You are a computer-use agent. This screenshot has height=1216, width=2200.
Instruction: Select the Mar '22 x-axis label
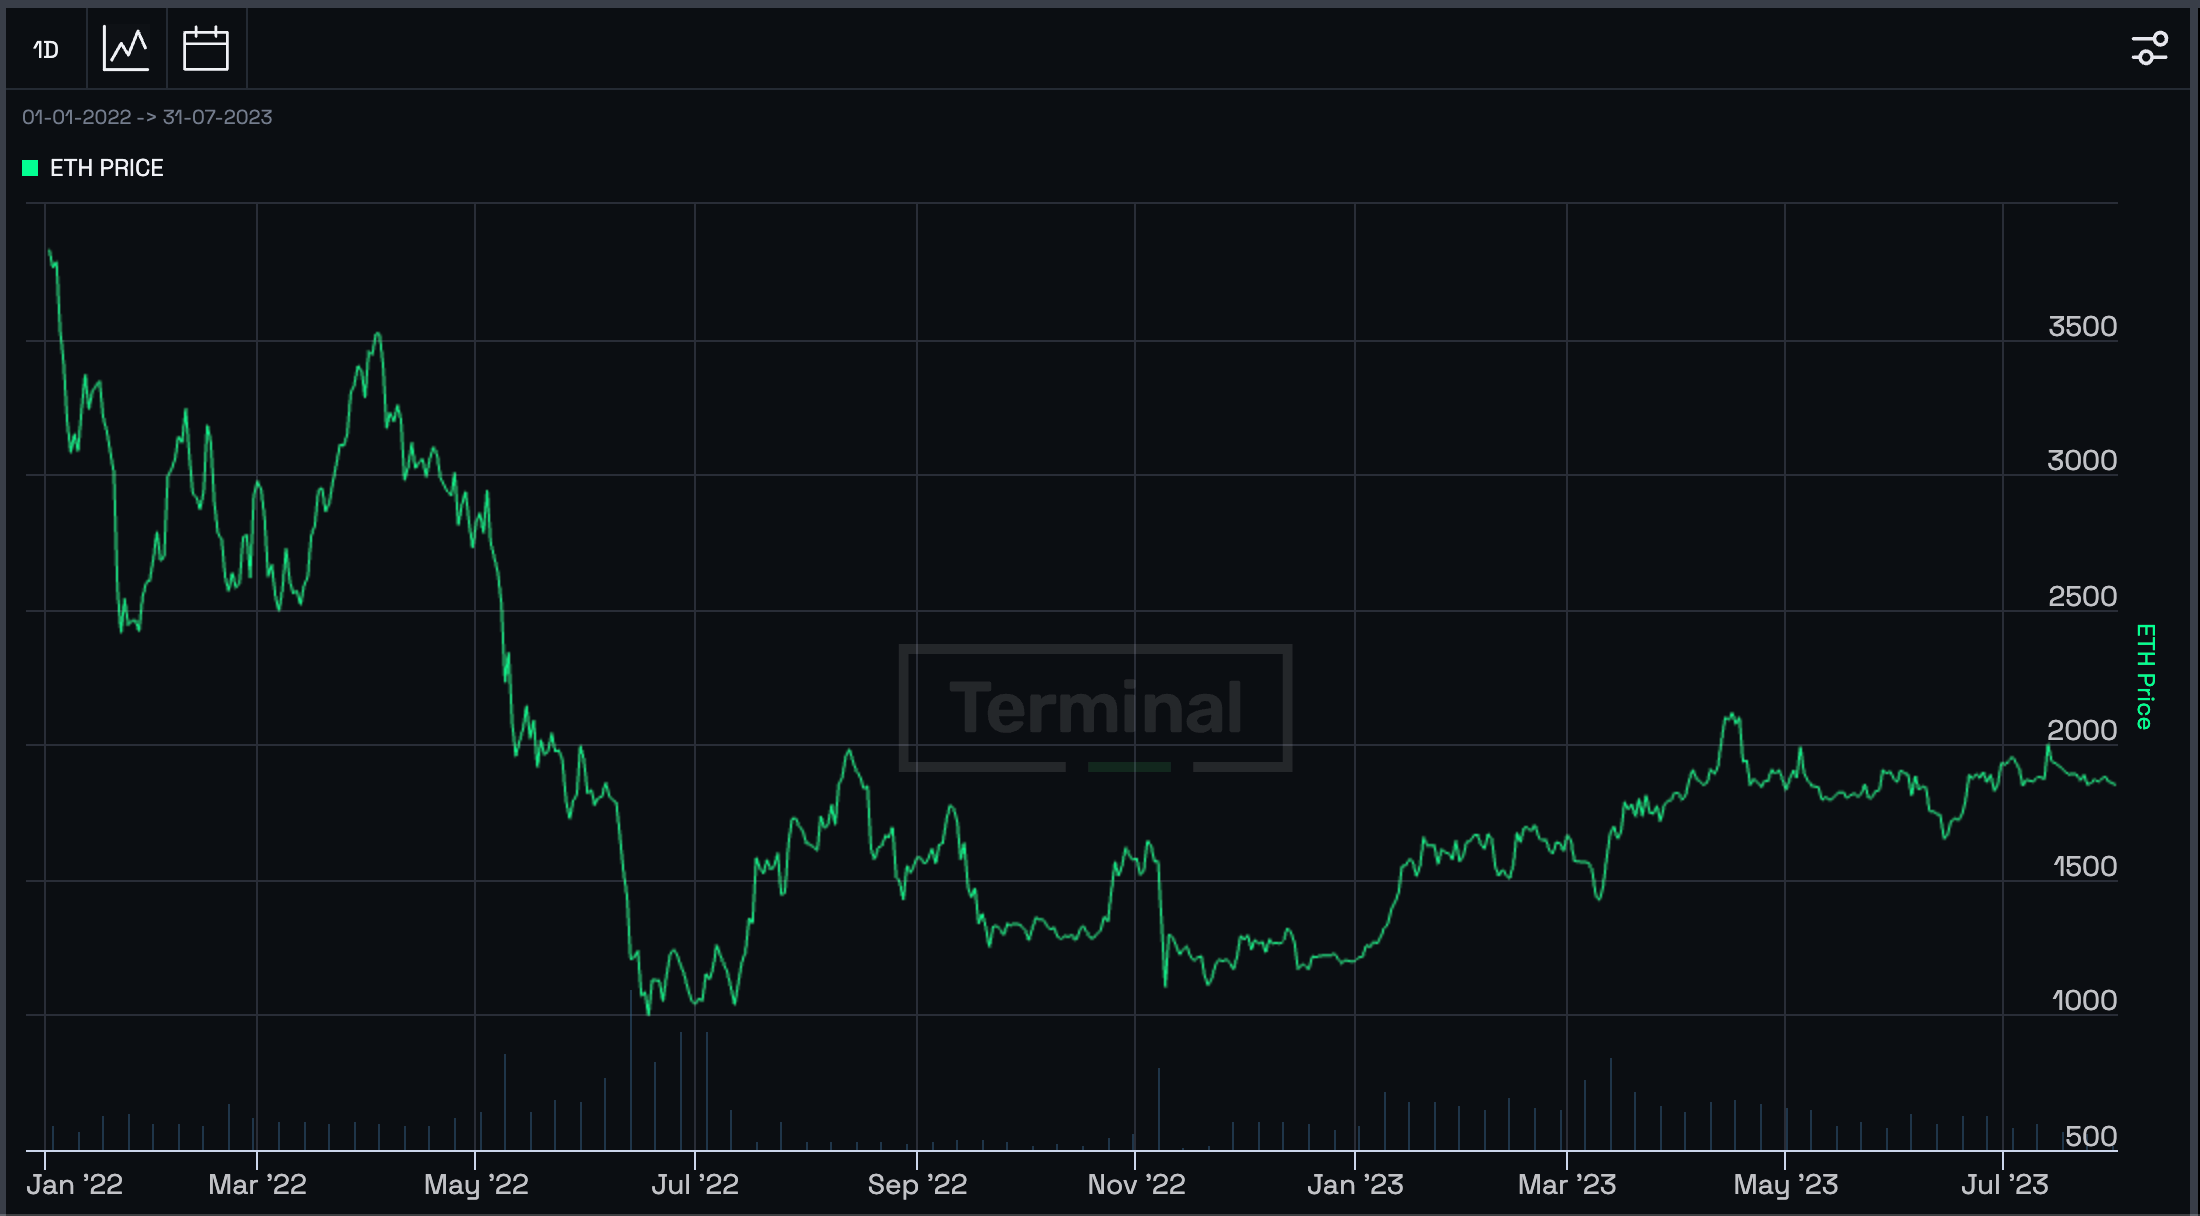coord(257,1185)
